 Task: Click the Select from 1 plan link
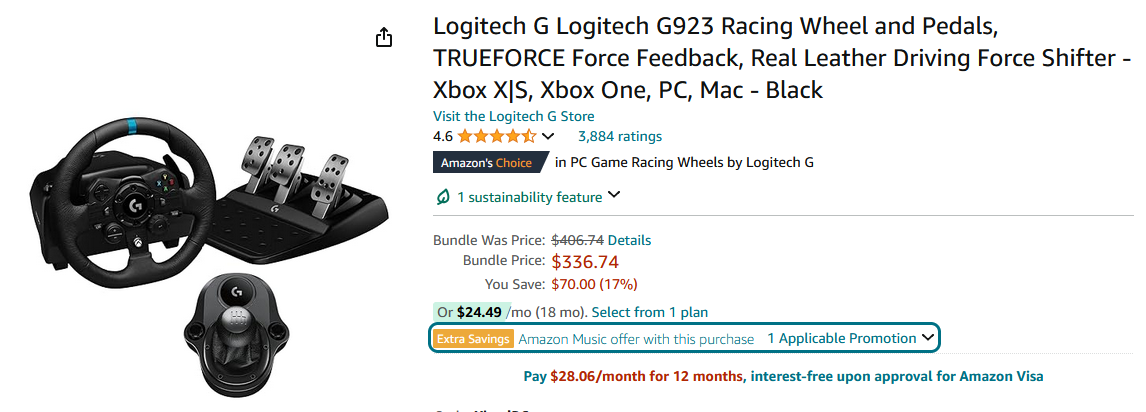point(650,312)
